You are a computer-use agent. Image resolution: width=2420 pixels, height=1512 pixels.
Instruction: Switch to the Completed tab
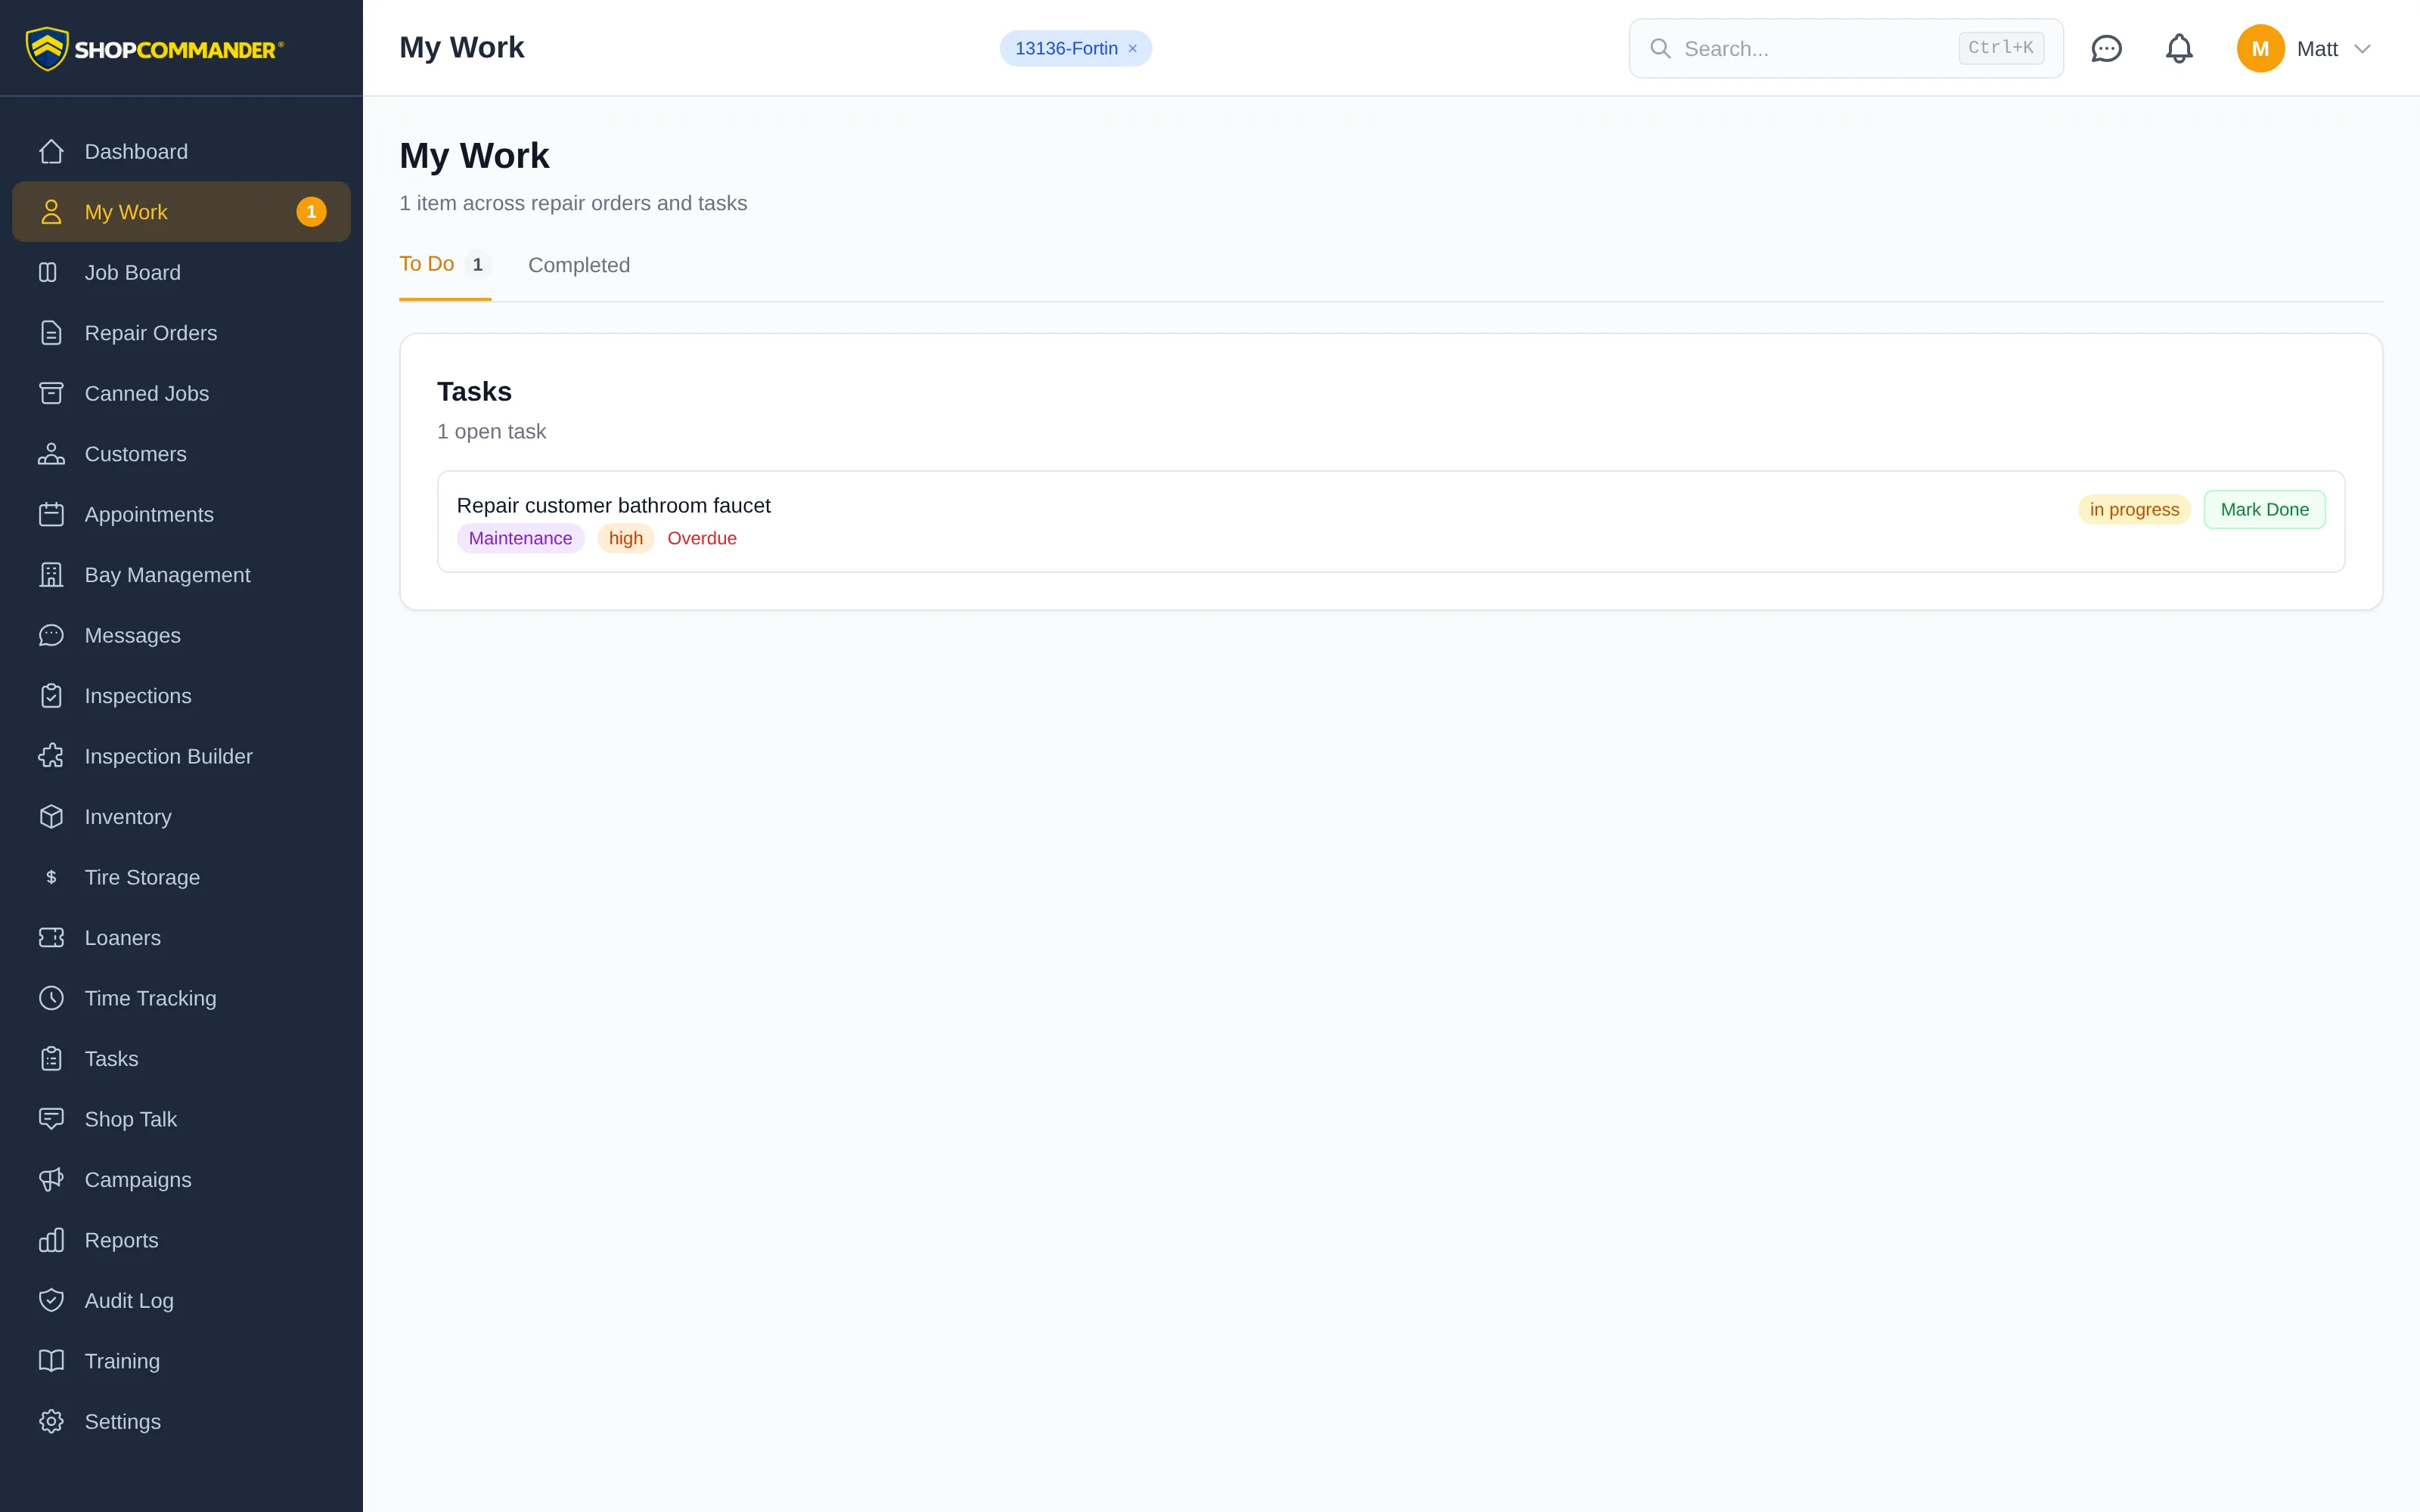point(579,265)
